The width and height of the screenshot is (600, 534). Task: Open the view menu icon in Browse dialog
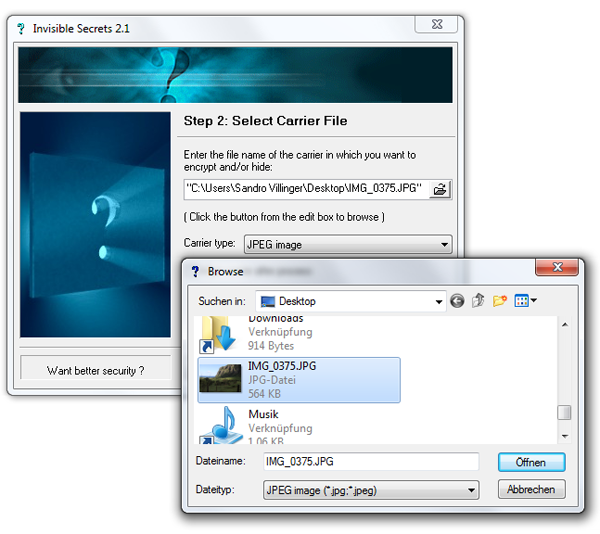click(525, 301)
